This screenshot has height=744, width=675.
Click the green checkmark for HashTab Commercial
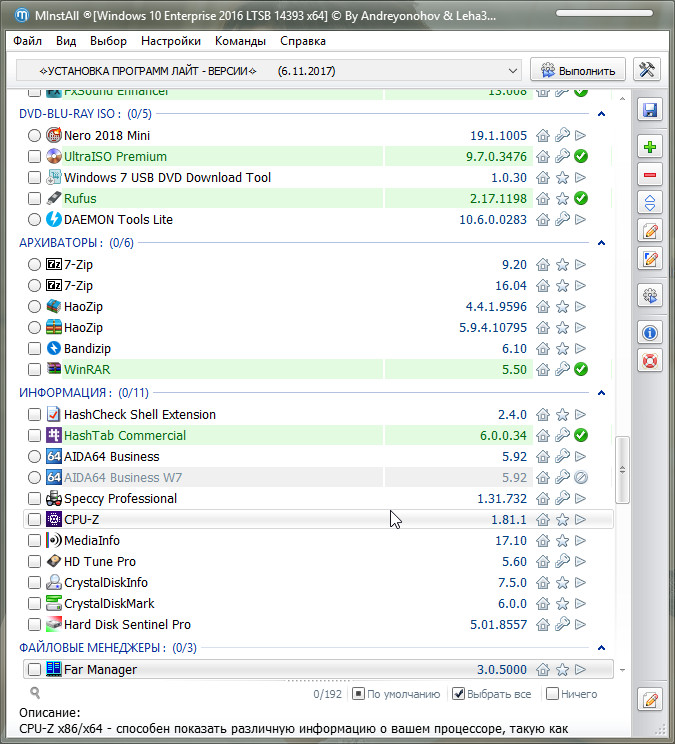(581, 435)
